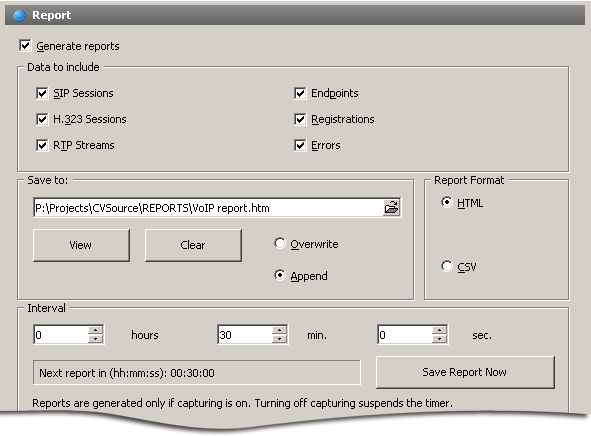Increase the seconds spinner value
This screenshot has height=436, width=591.
[x=439, y=330]
